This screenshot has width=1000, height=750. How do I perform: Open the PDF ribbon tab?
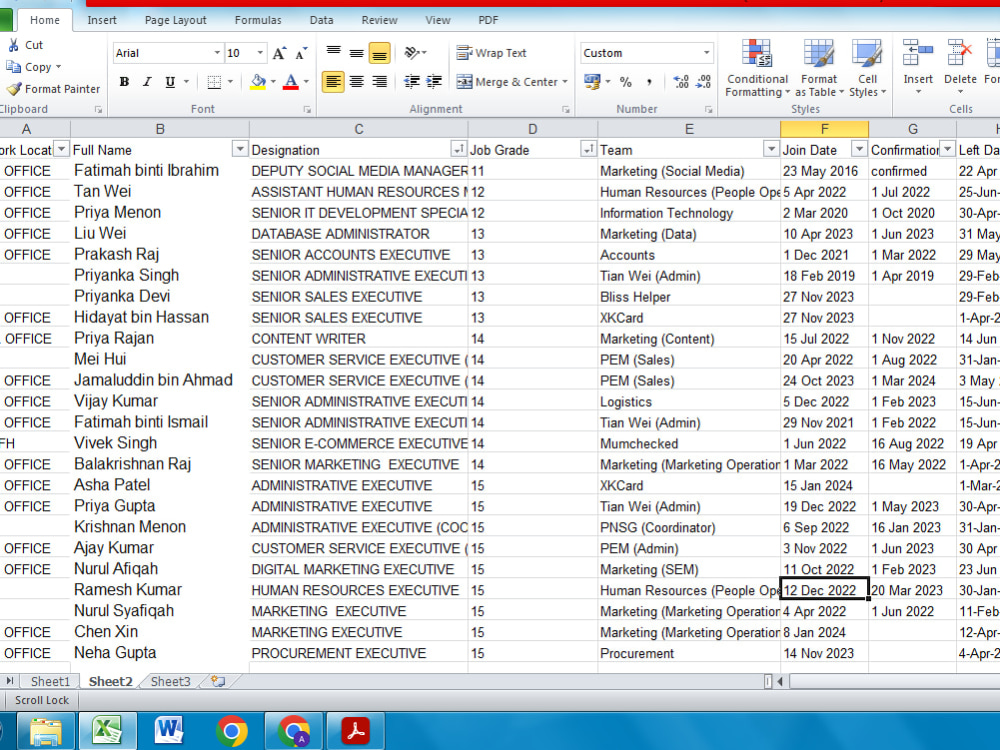[489, 20]
